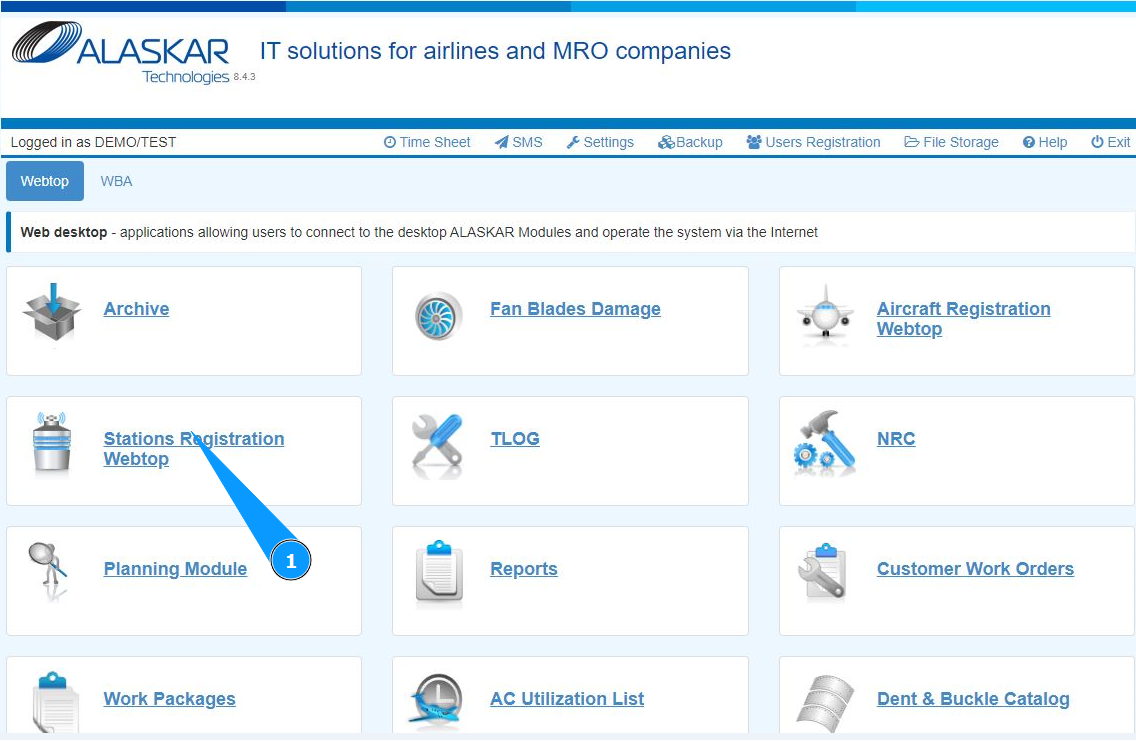Click the Work Packages clipboard icon
This screenshot has width=1136, height=741.
coord(55,702)
